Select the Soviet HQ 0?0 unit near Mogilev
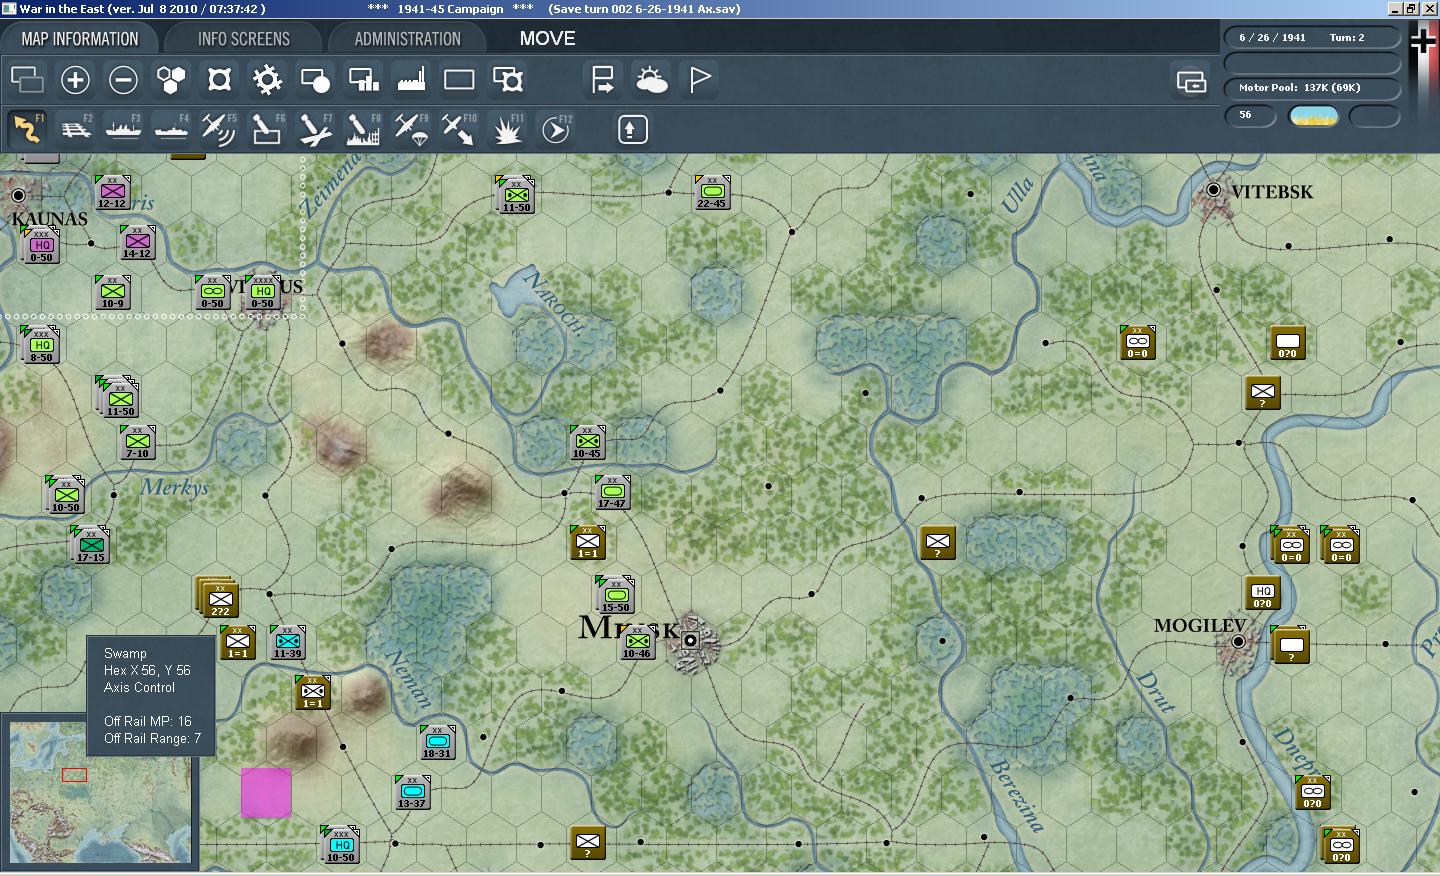1440x876 pixels. [x=1263, y=592]
